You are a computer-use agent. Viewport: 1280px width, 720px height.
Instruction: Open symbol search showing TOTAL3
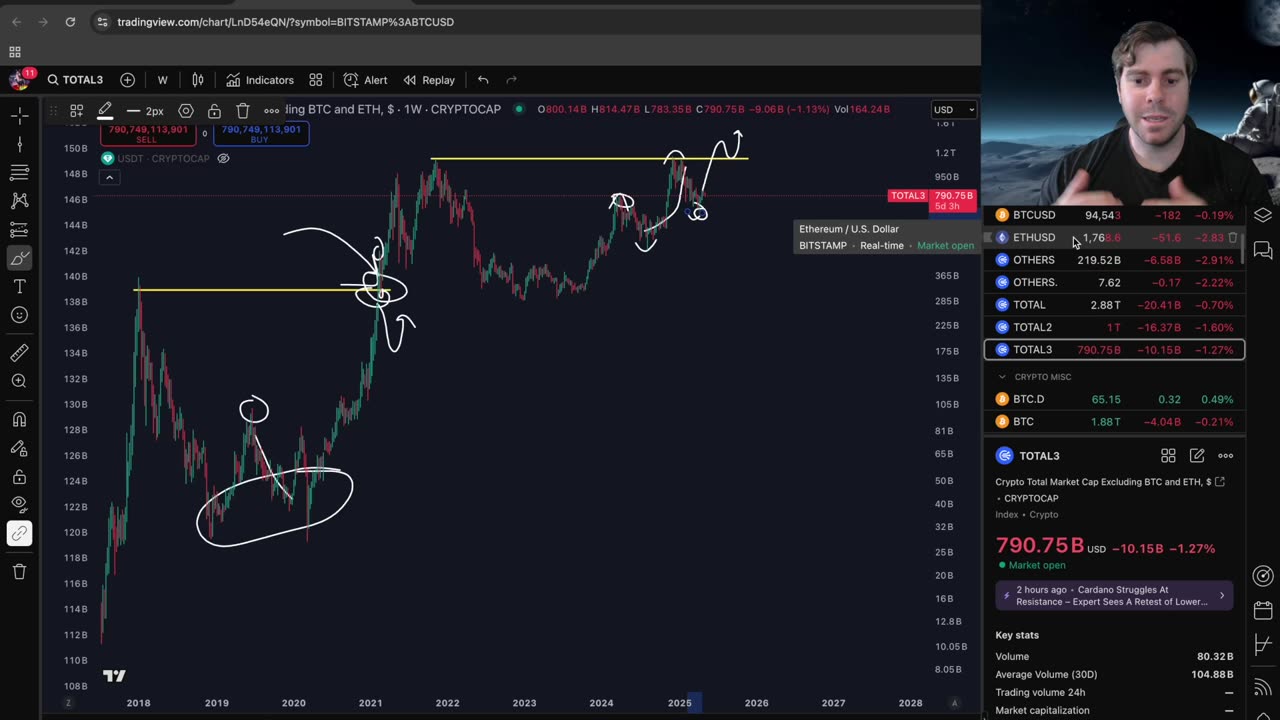[75, 80]
